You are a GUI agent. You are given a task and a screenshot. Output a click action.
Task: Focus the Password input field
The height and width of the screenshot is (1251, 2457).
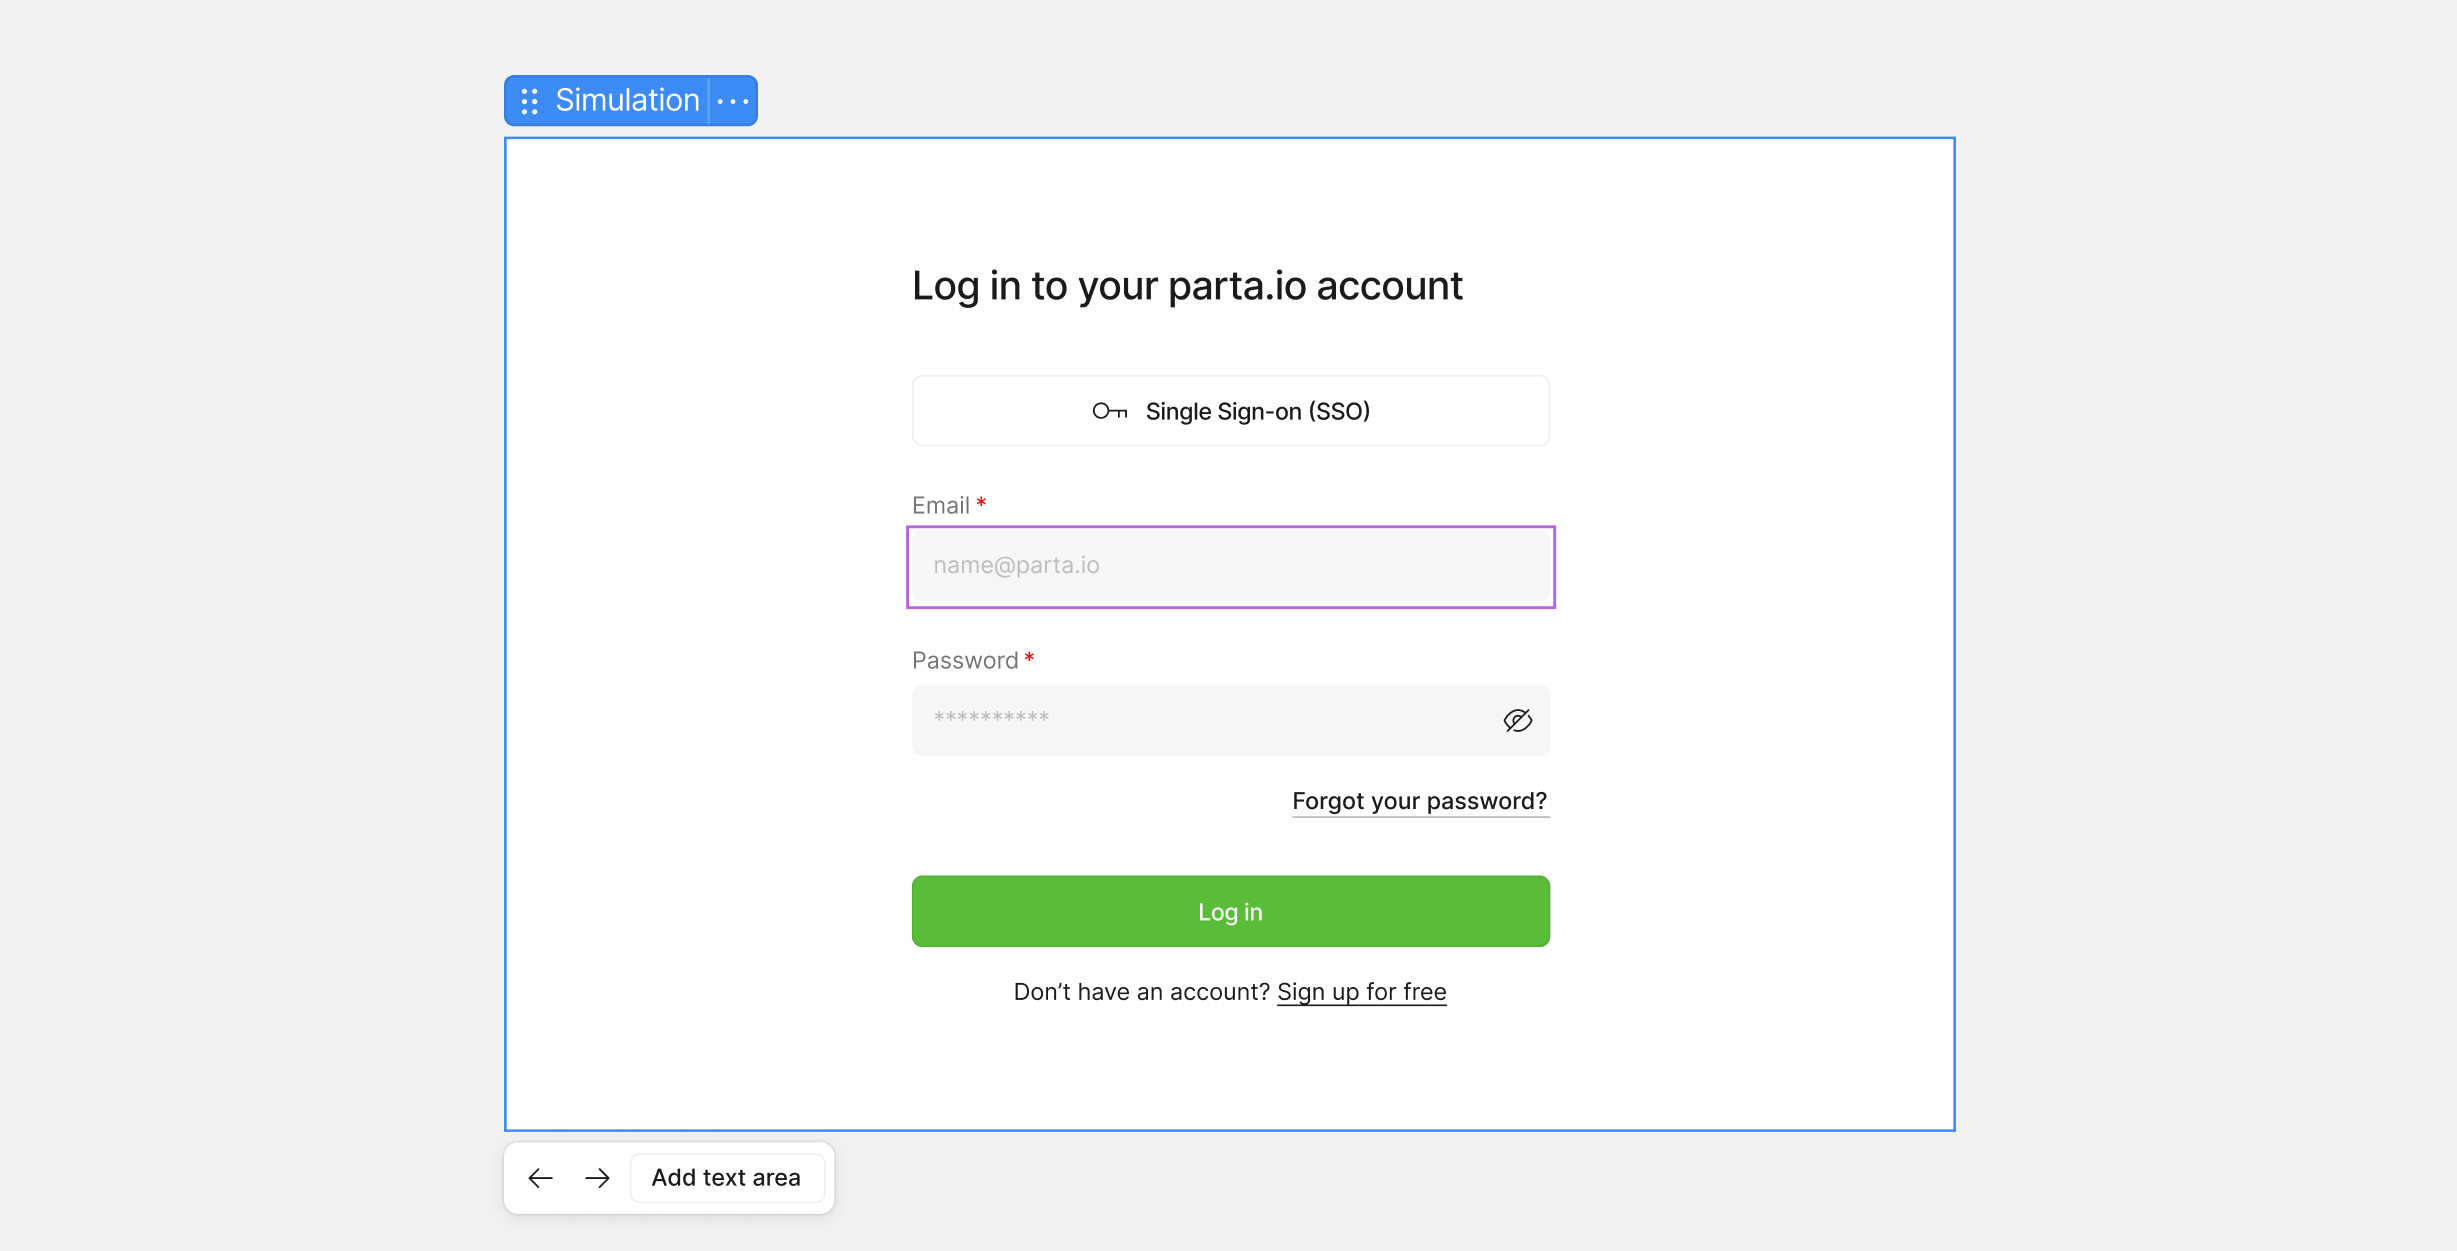coord(1200,720)
